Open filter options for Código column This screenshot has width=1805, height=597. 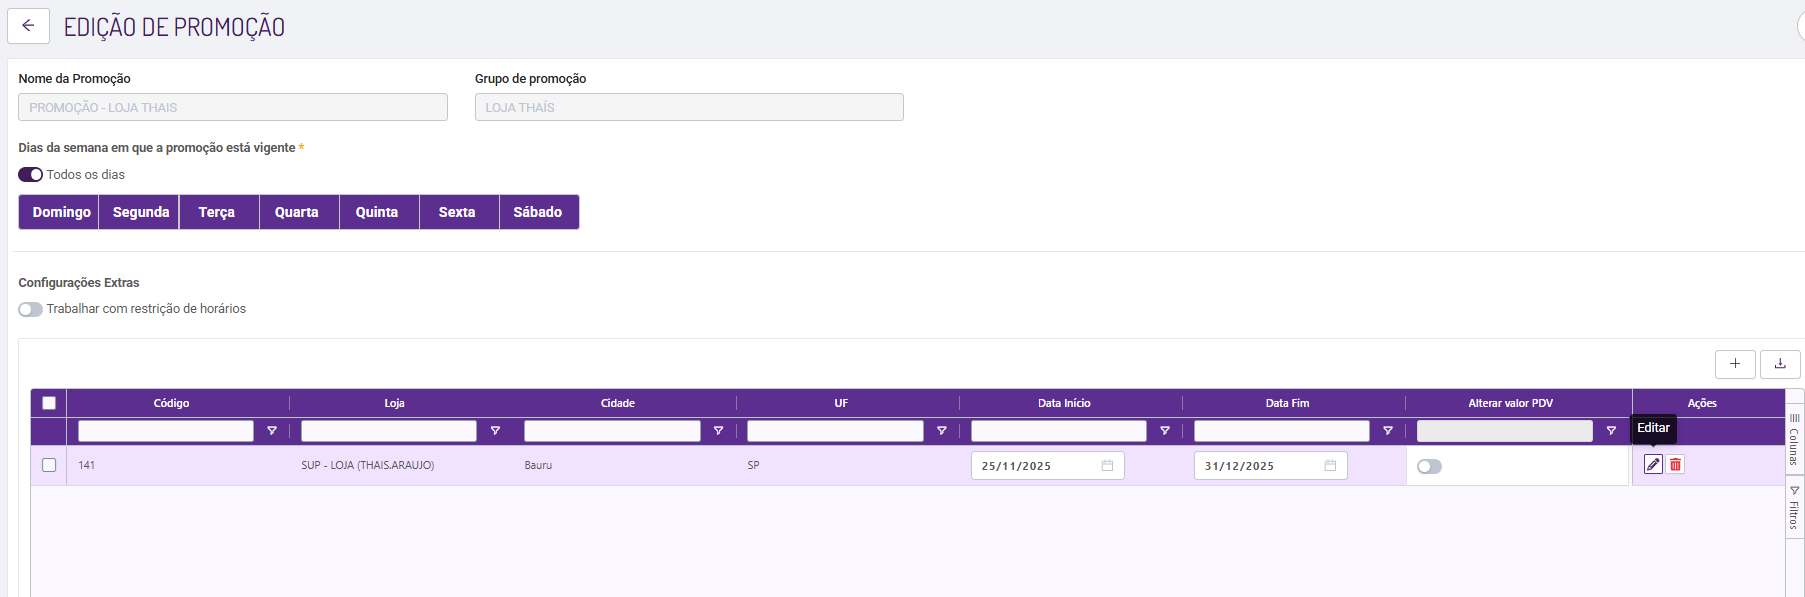(271, 431)
